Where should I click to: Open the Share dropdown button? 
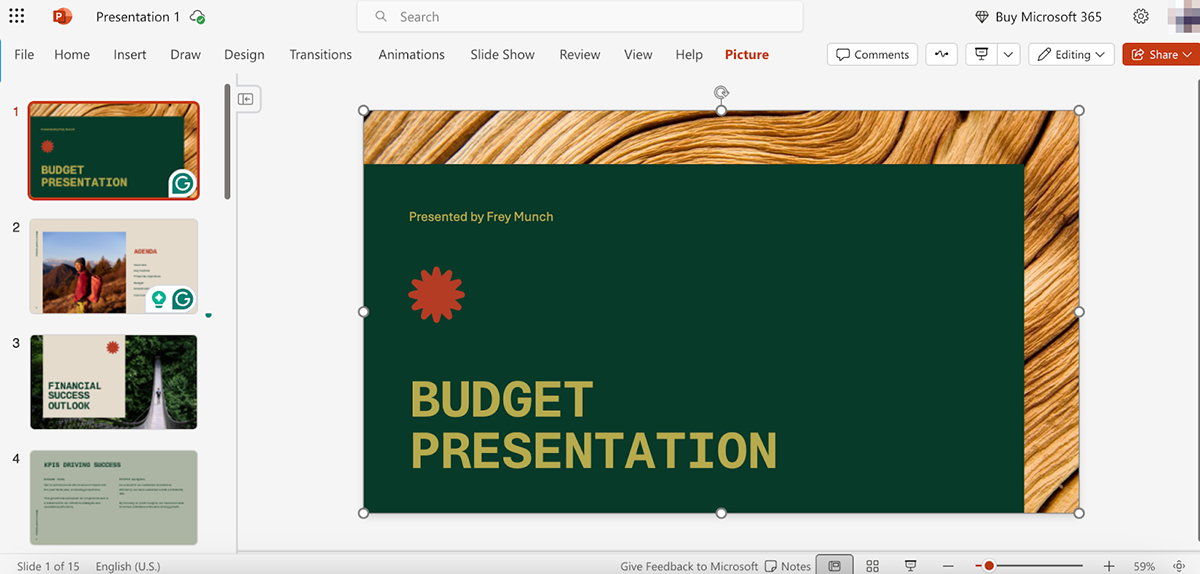(x=1161, y=55)
